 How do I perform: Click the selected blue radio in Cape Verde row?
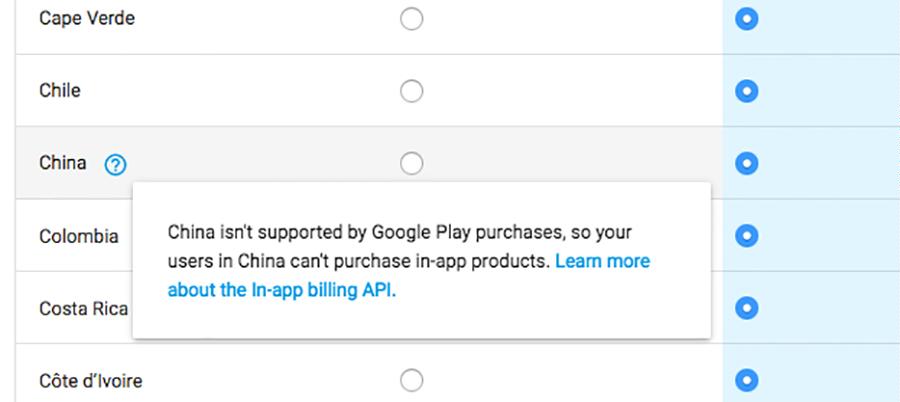click(747, 19)
